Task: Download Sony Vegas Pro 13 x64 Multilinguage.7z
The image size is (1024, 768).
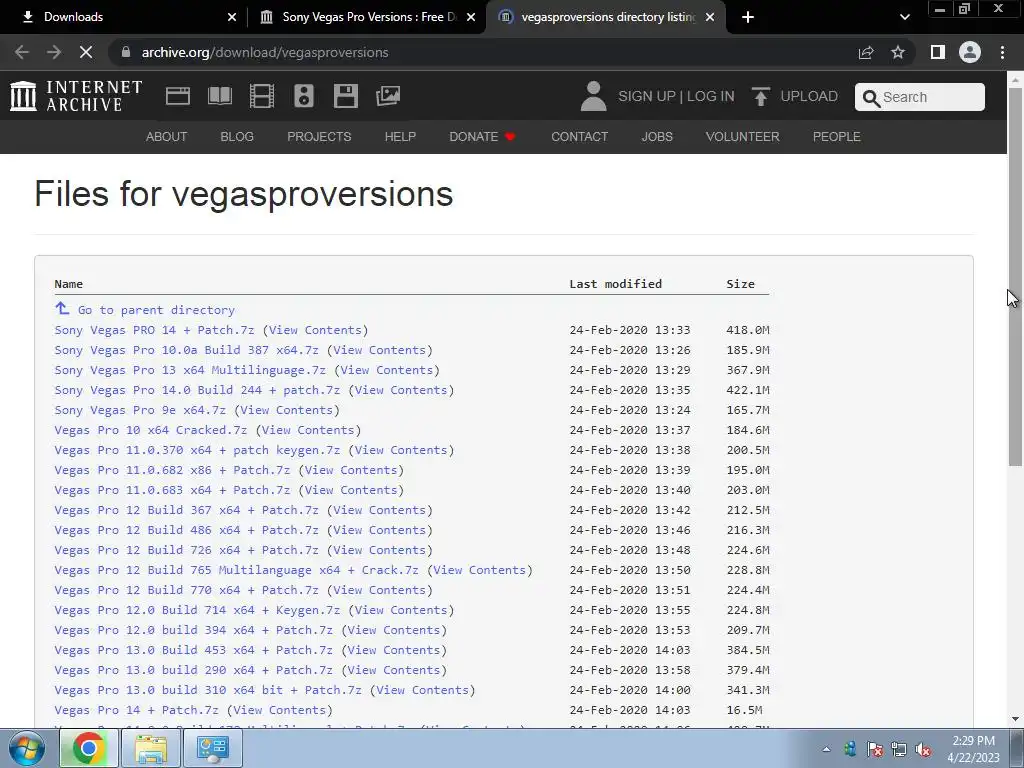Action: (x=190, y=370)
